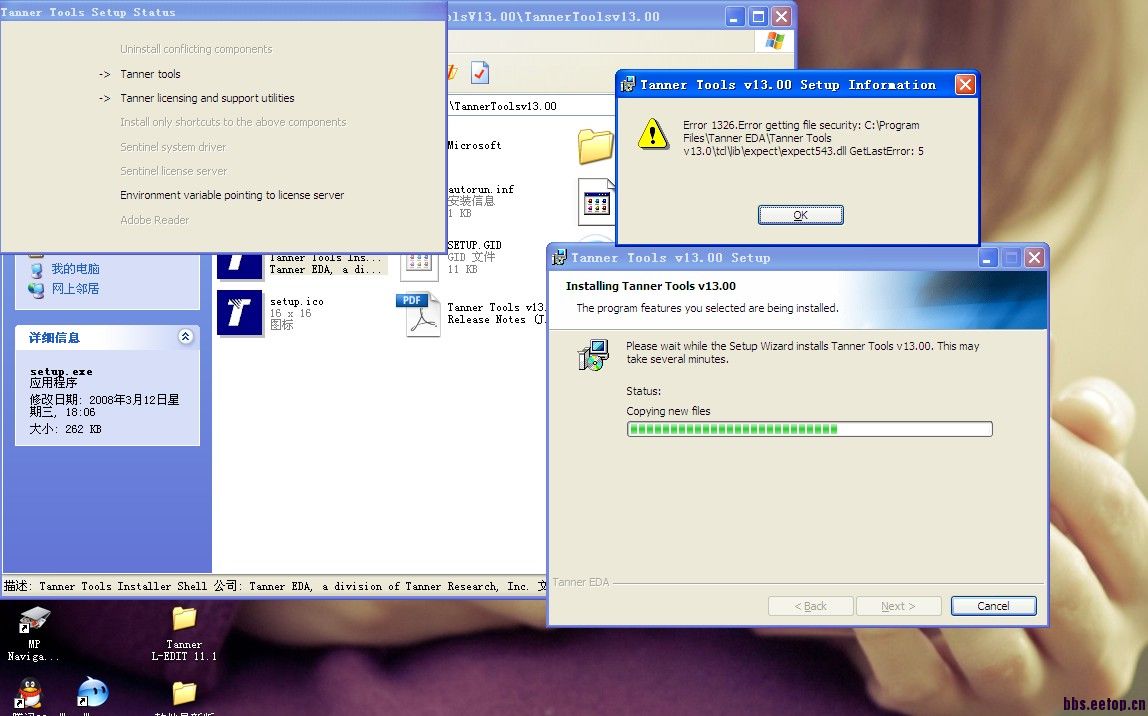Click 详细信息 panel header title
The height and width of the screenshot is (716, 1148).
click(54, 338)
